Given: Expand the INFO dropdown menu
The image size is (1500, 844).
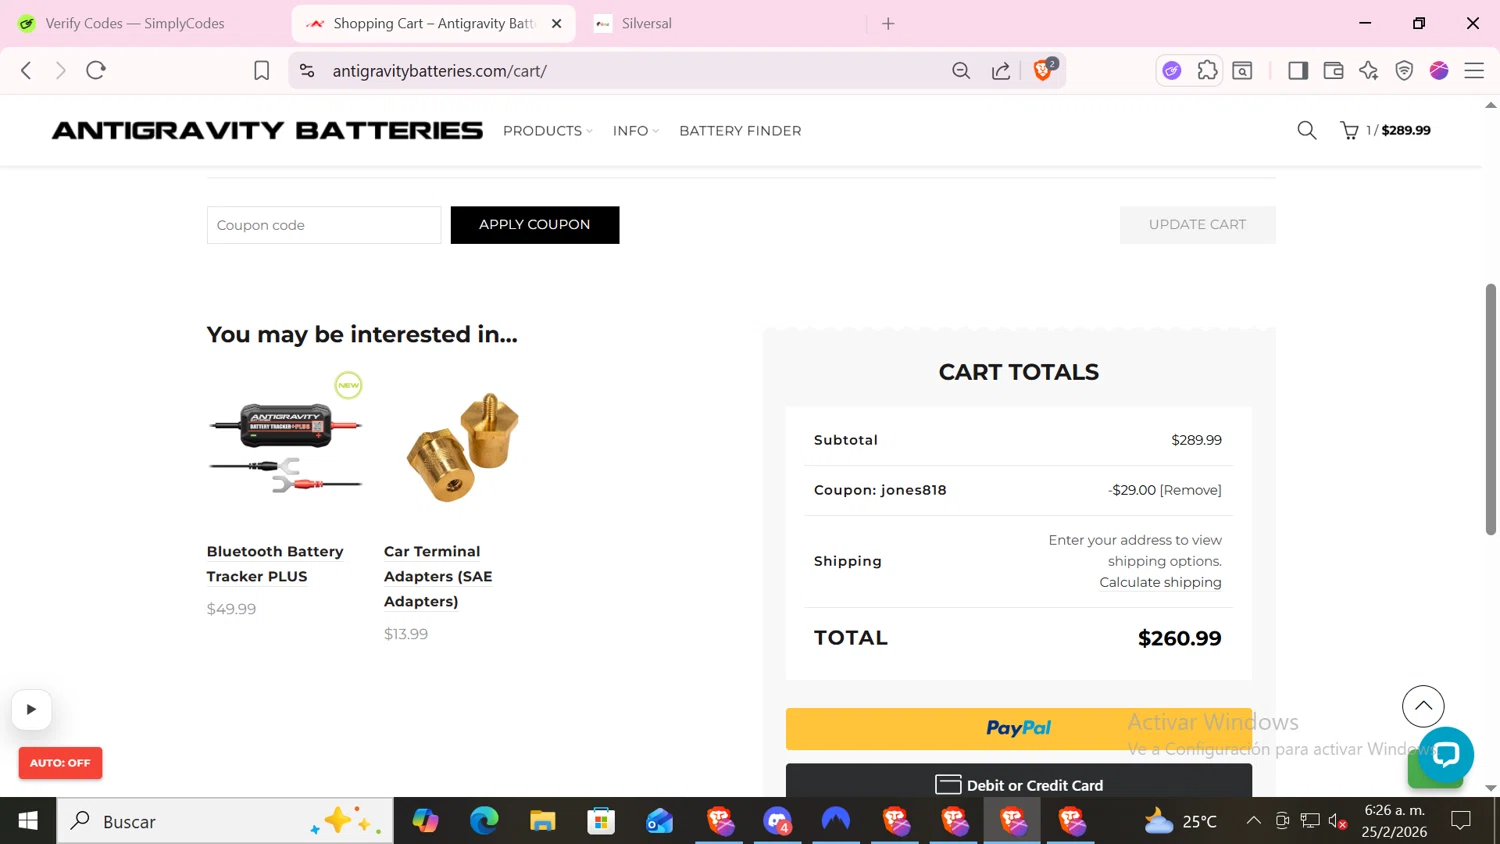Looking at the screenshot, I should point(635,131).
